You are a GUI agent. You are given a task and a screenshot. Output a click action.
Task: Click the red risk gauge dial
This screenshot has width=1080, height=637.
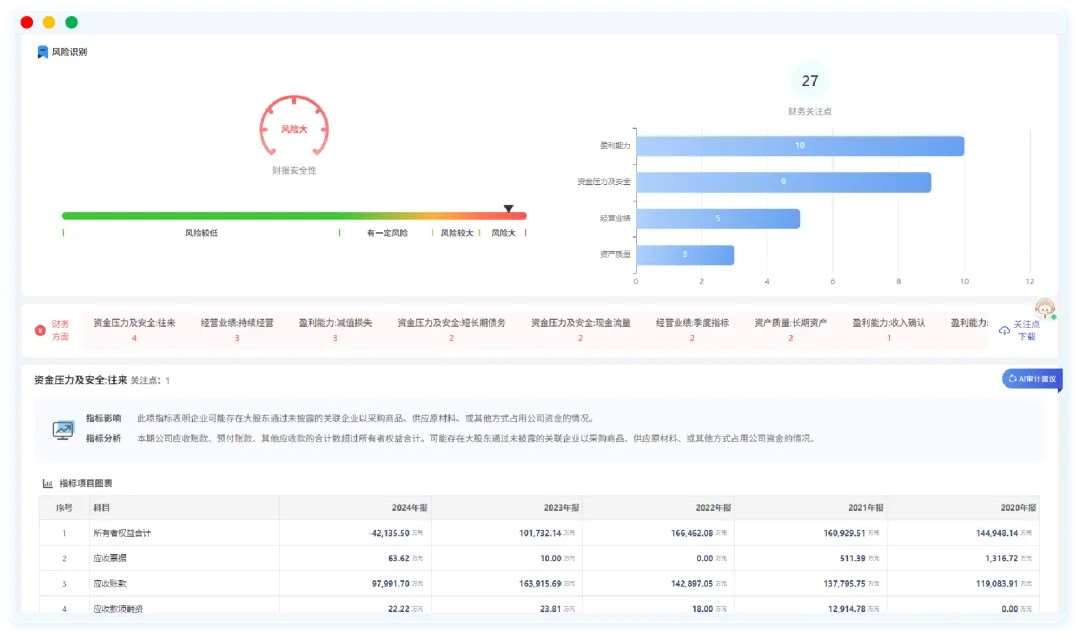pos(294,128)
